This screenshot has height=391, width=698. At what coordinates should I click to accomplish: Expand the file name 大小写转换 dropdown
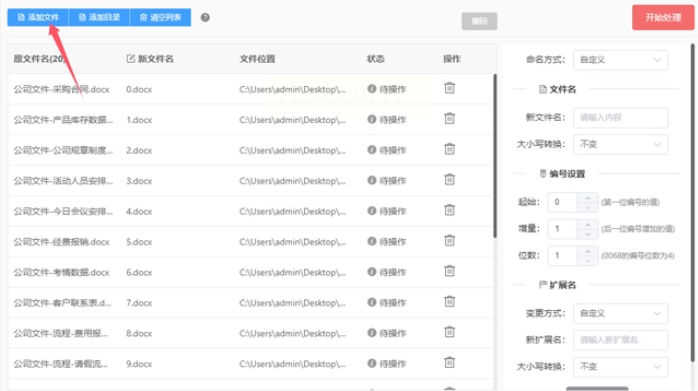point(621,144)
